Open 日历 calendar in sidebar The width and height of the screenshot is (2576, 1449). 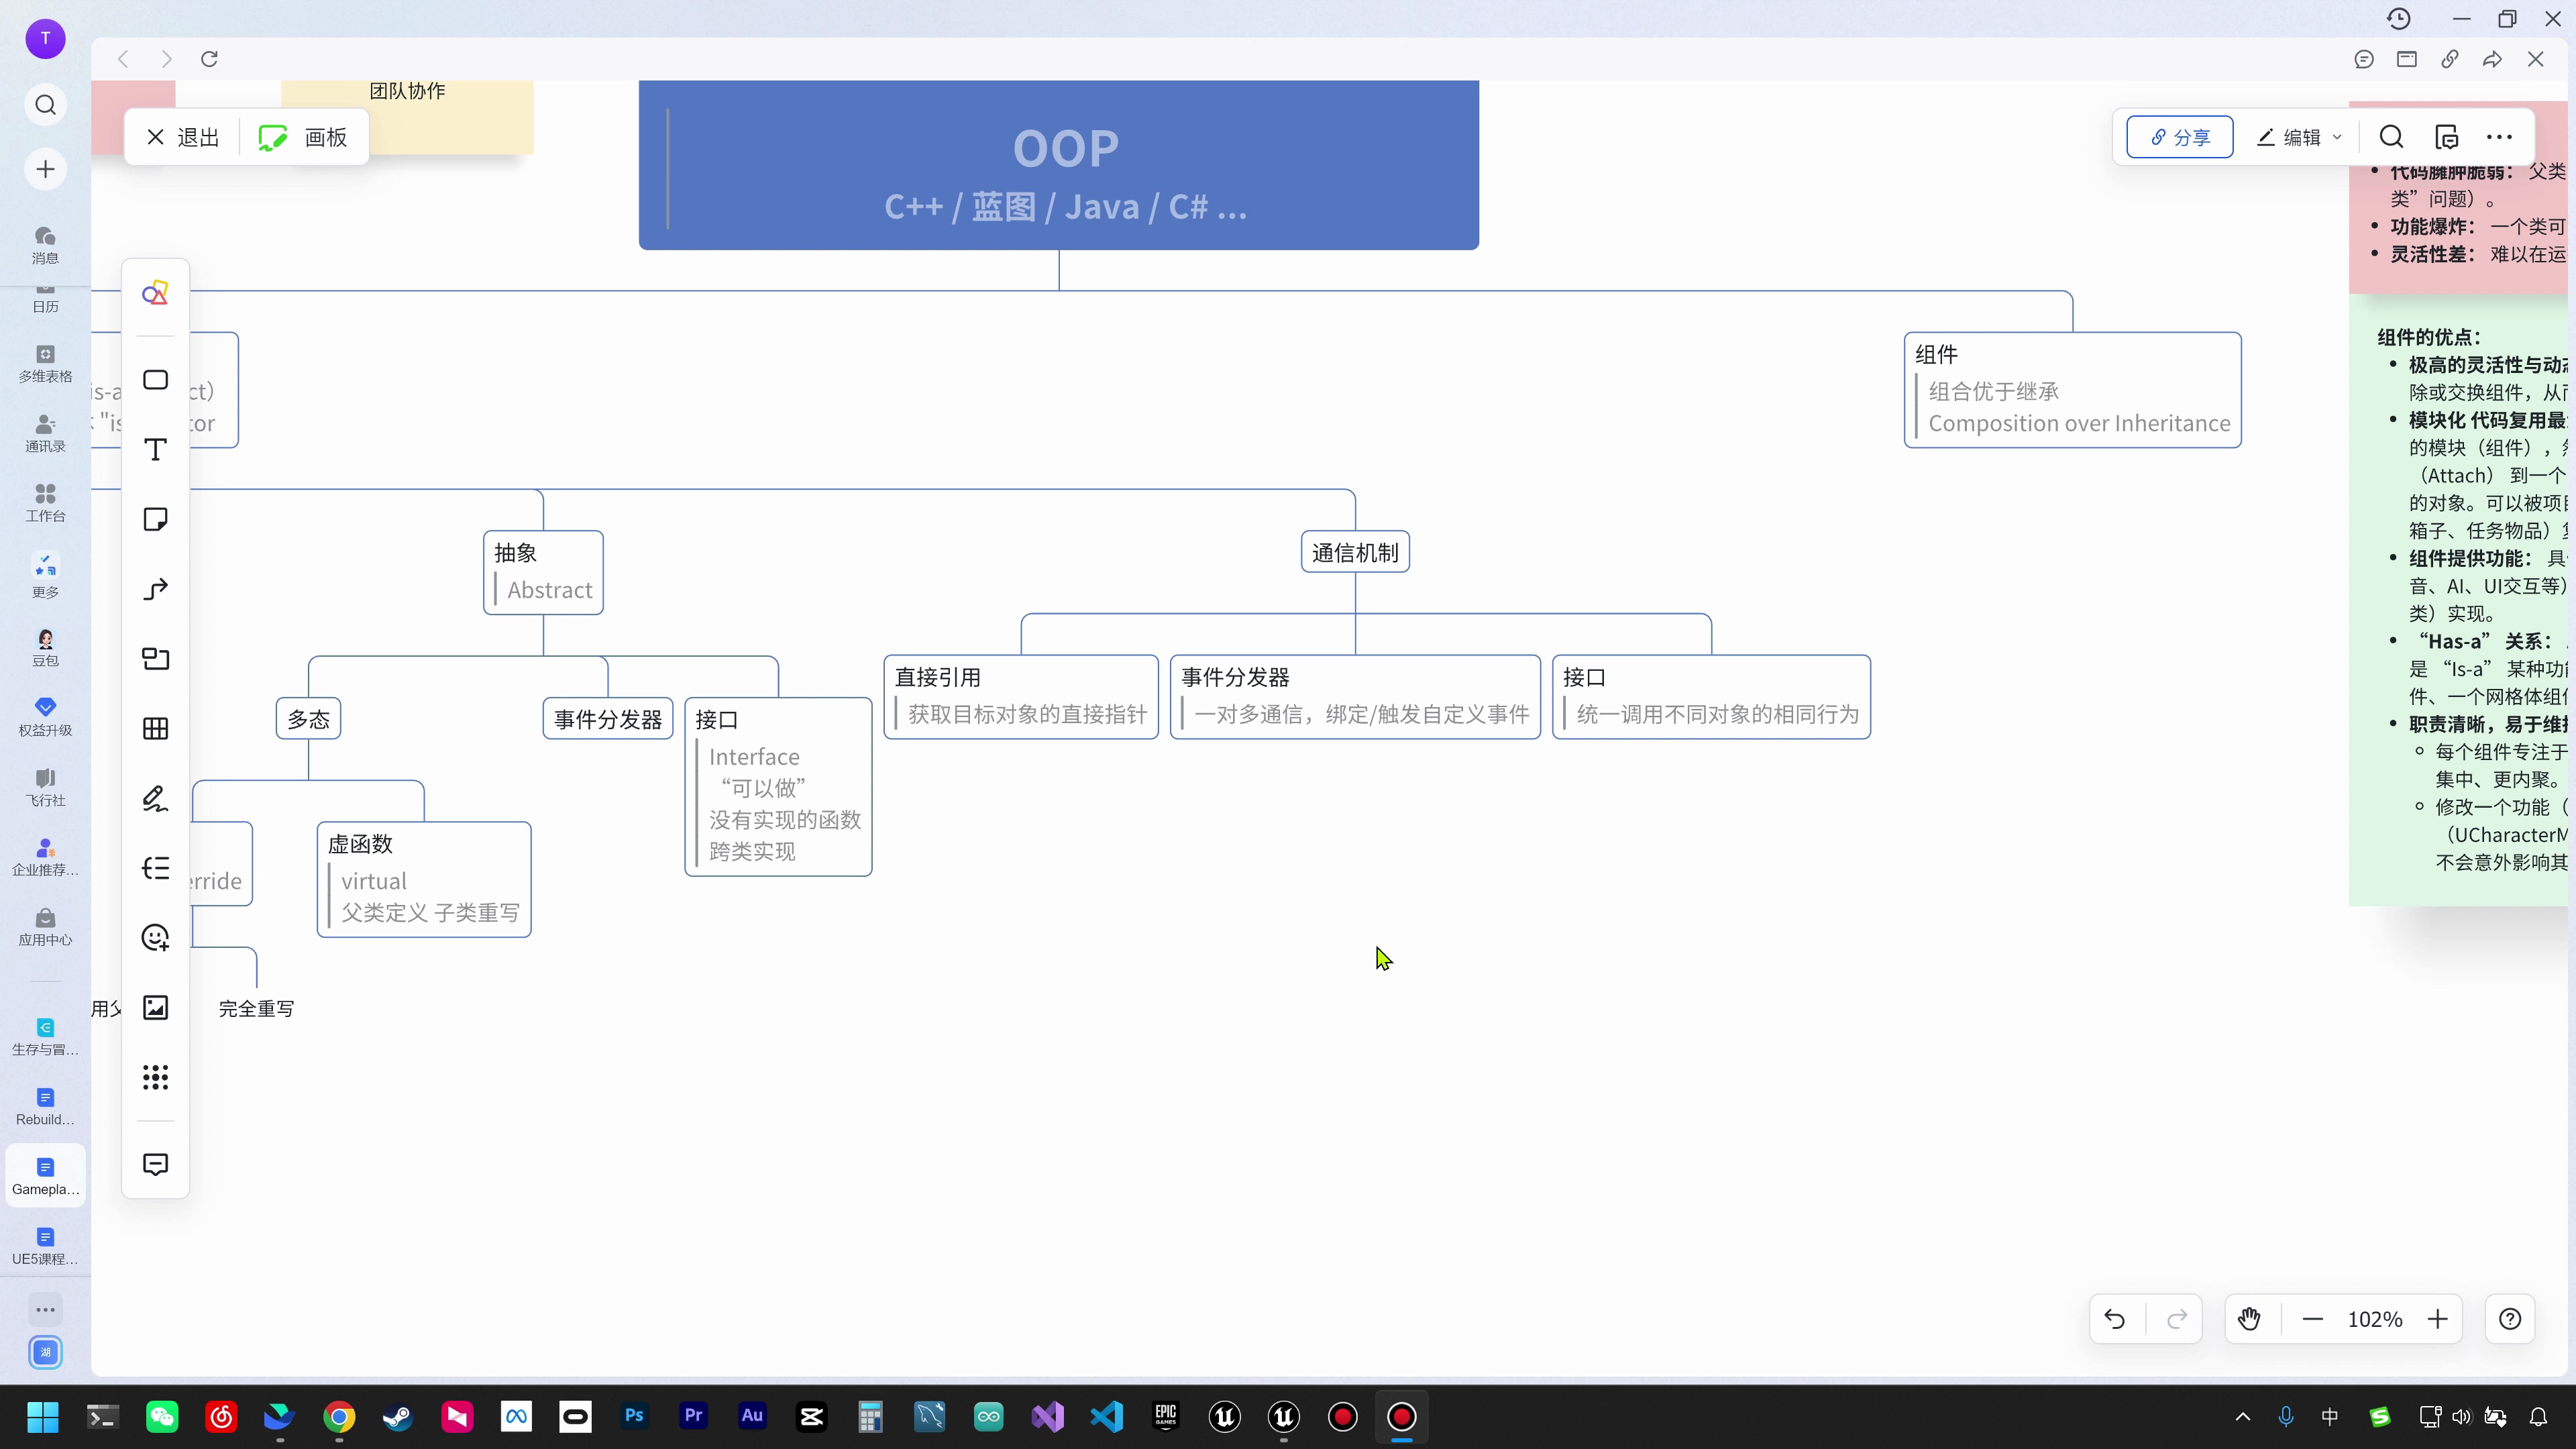point(45,300)
